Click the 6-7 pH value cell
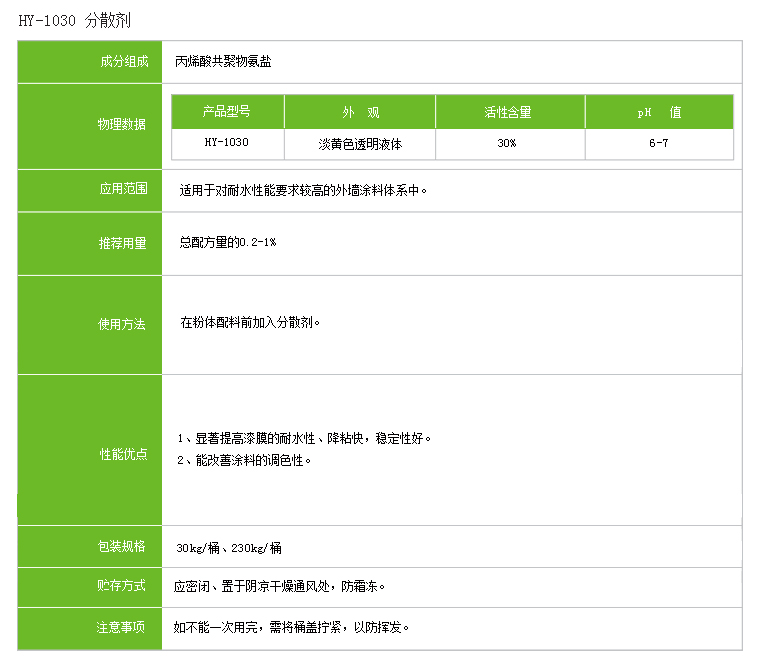The width and height of the screenshot is (760, 669). coord(658,143)
